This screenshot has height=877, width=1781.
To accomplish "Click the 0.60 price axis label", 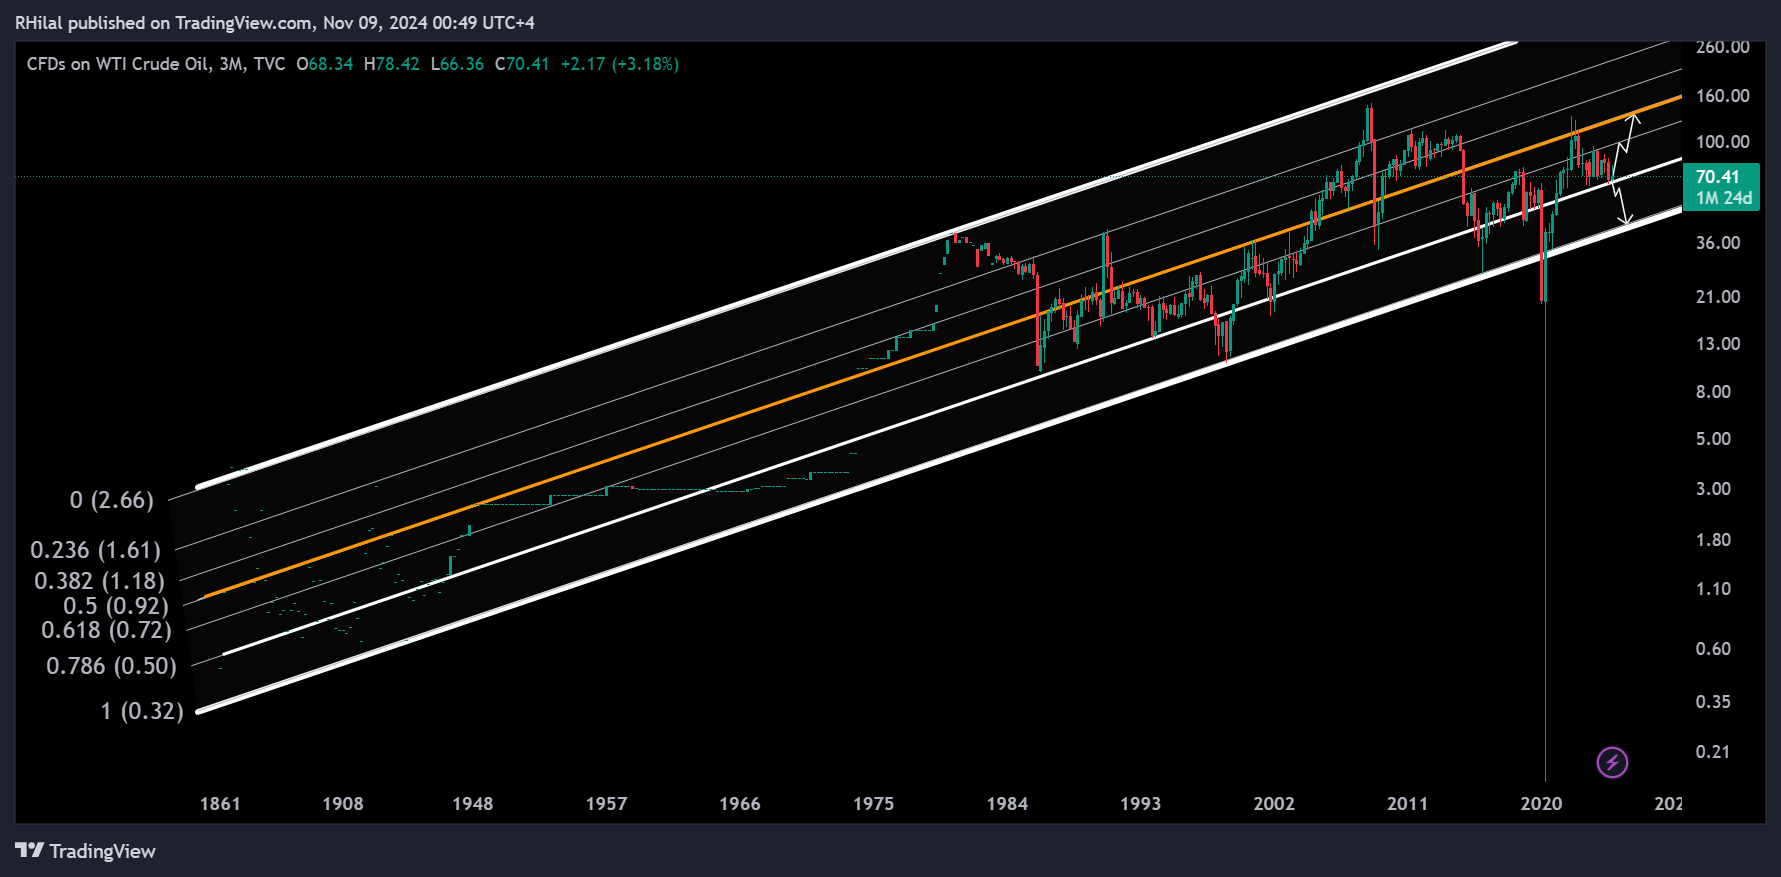I will click(1713, 649).
